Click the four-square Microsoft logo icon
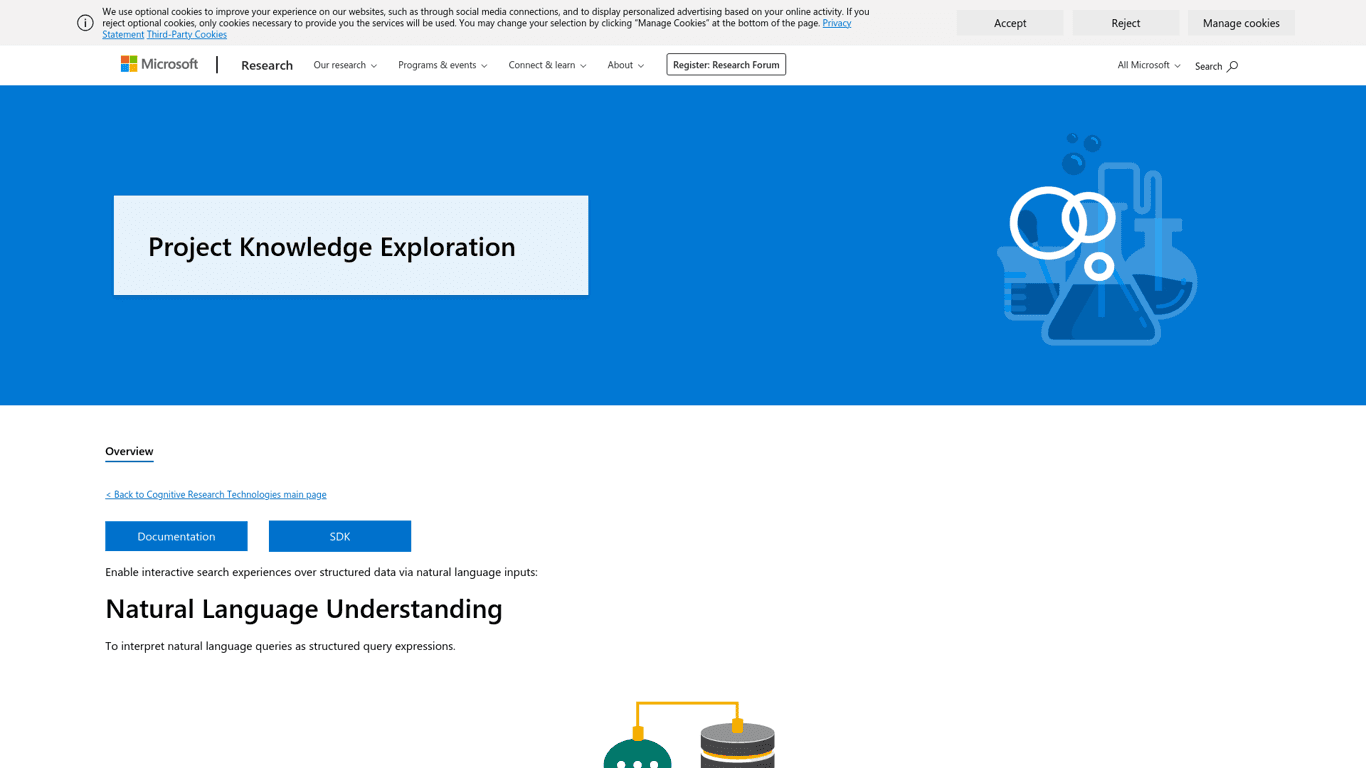Viewport: 1366px width, 768px height. point(128,63)
